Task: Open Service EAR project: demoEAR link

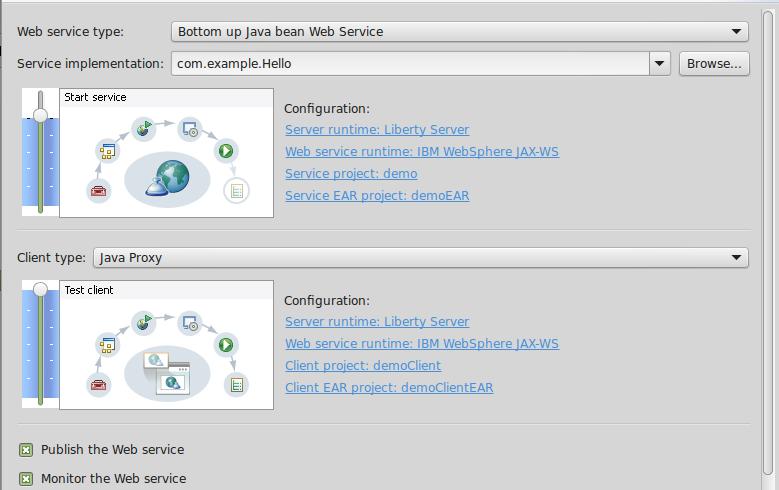Action: 377,195
